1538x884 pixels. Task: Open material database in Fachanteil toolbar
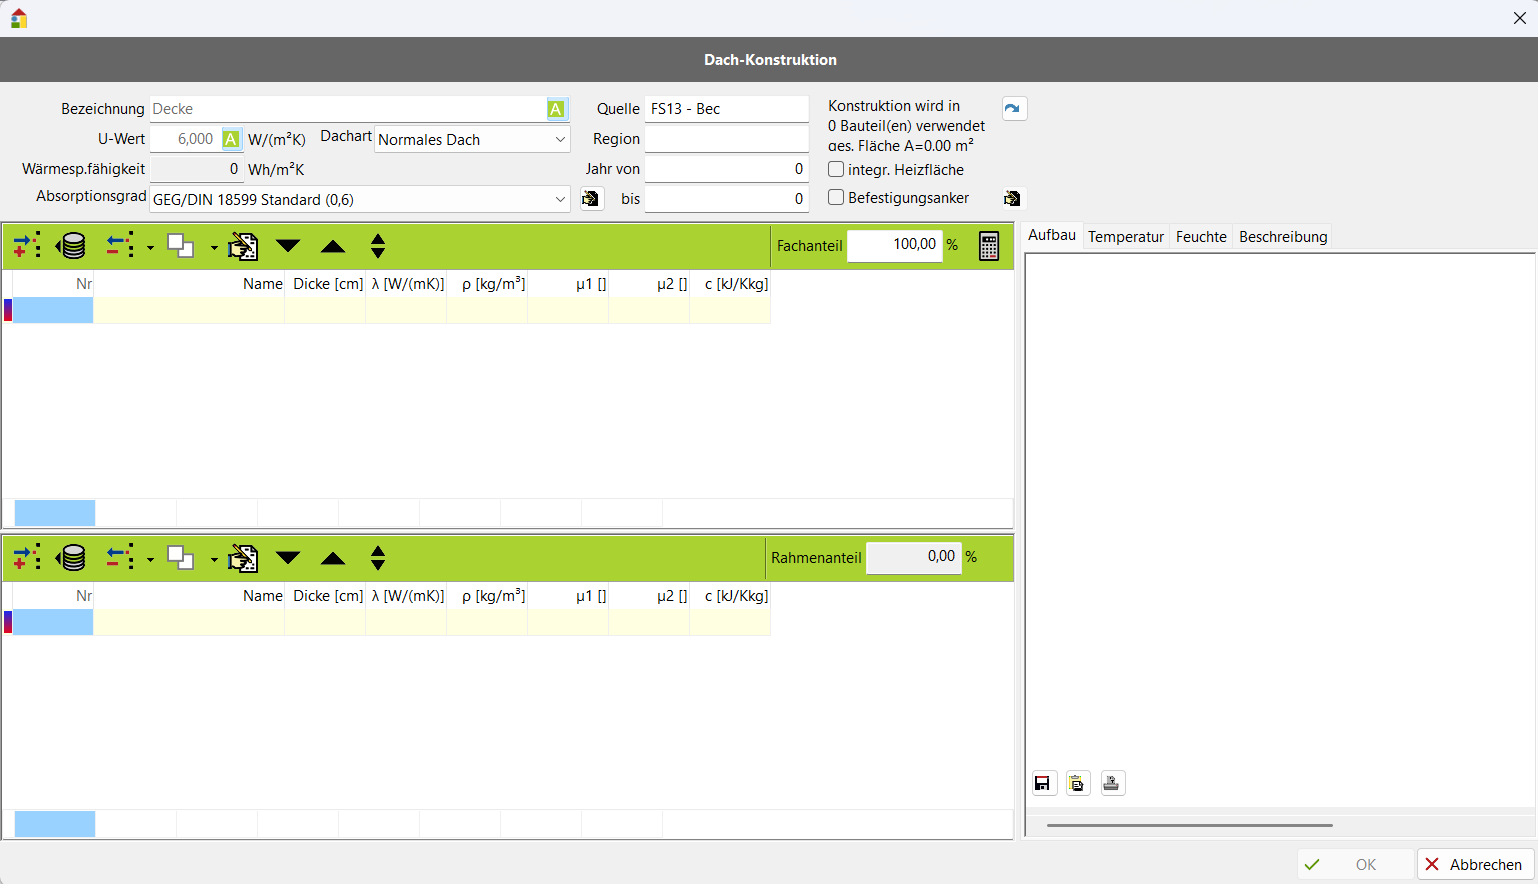pyautogui.click(x=72, y=246)
